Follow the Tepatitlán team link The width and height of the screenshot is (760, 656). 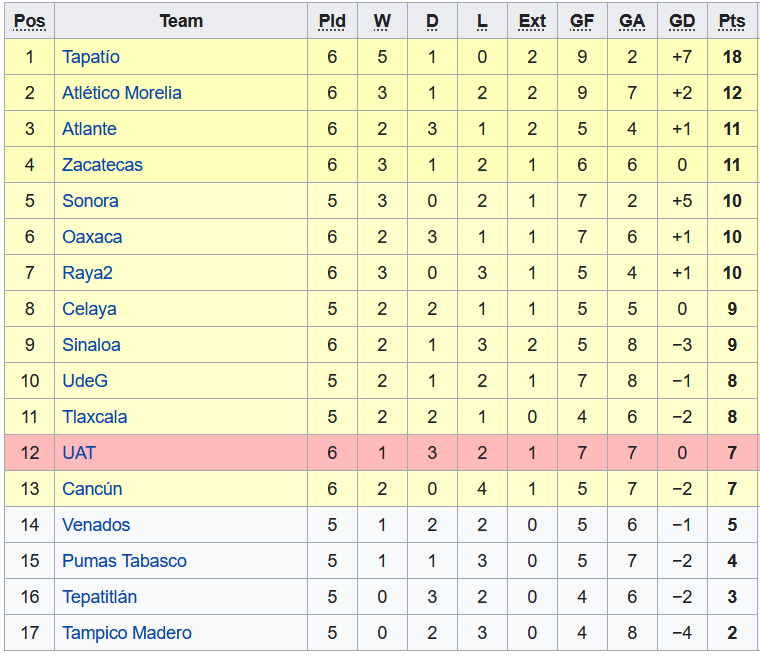[x=100, y=597]
